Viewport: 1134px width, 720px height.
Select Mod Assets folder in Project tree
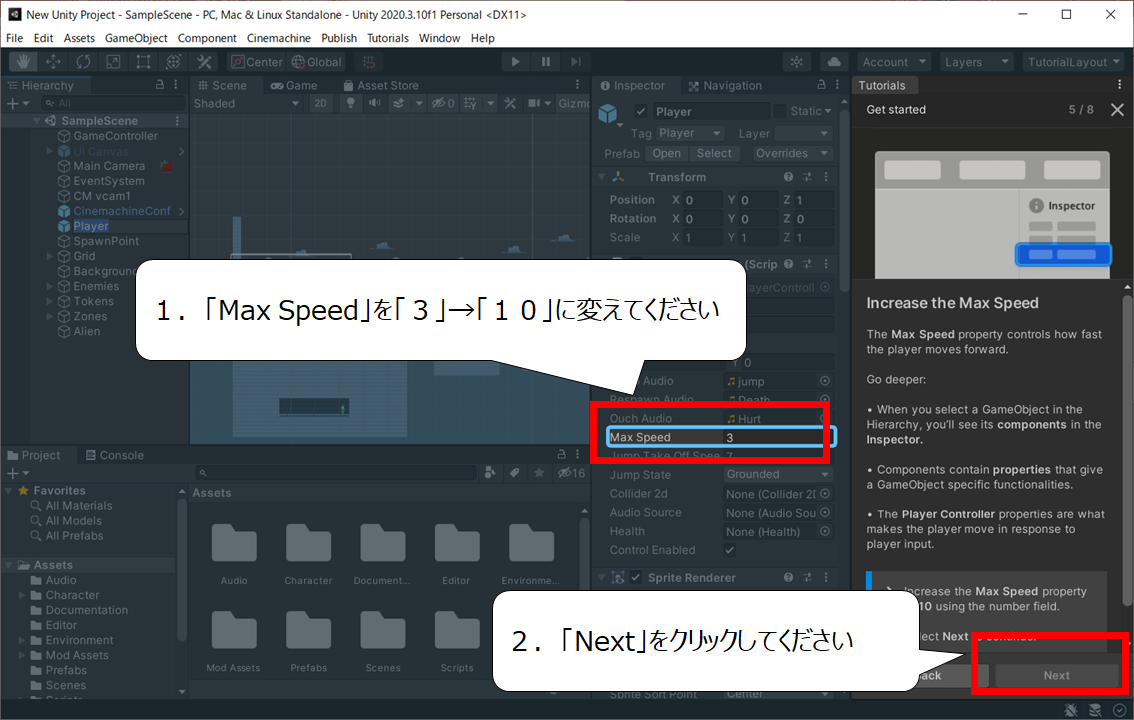[77, 656]
